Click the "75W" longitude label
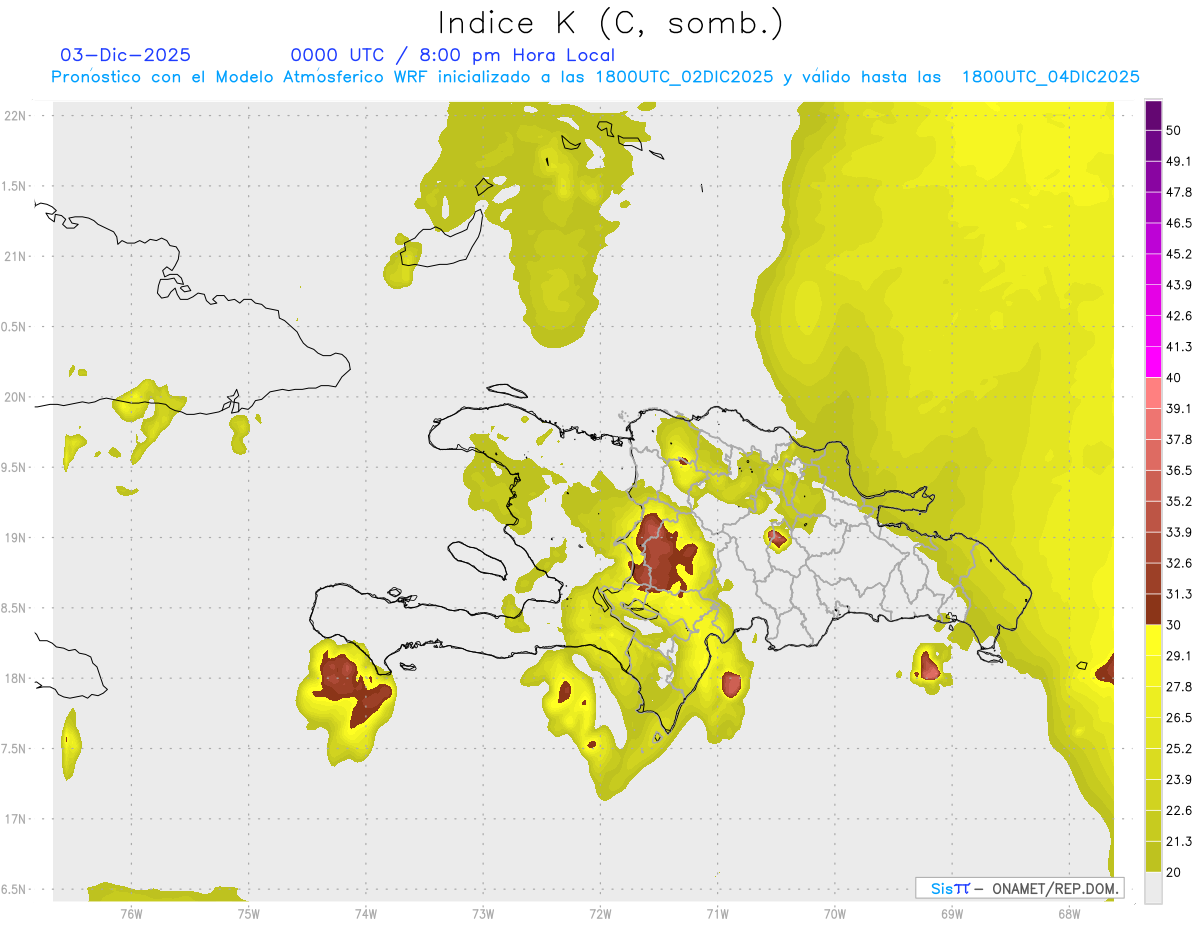This screenshot has width=1200, height=927. [248, 912]
